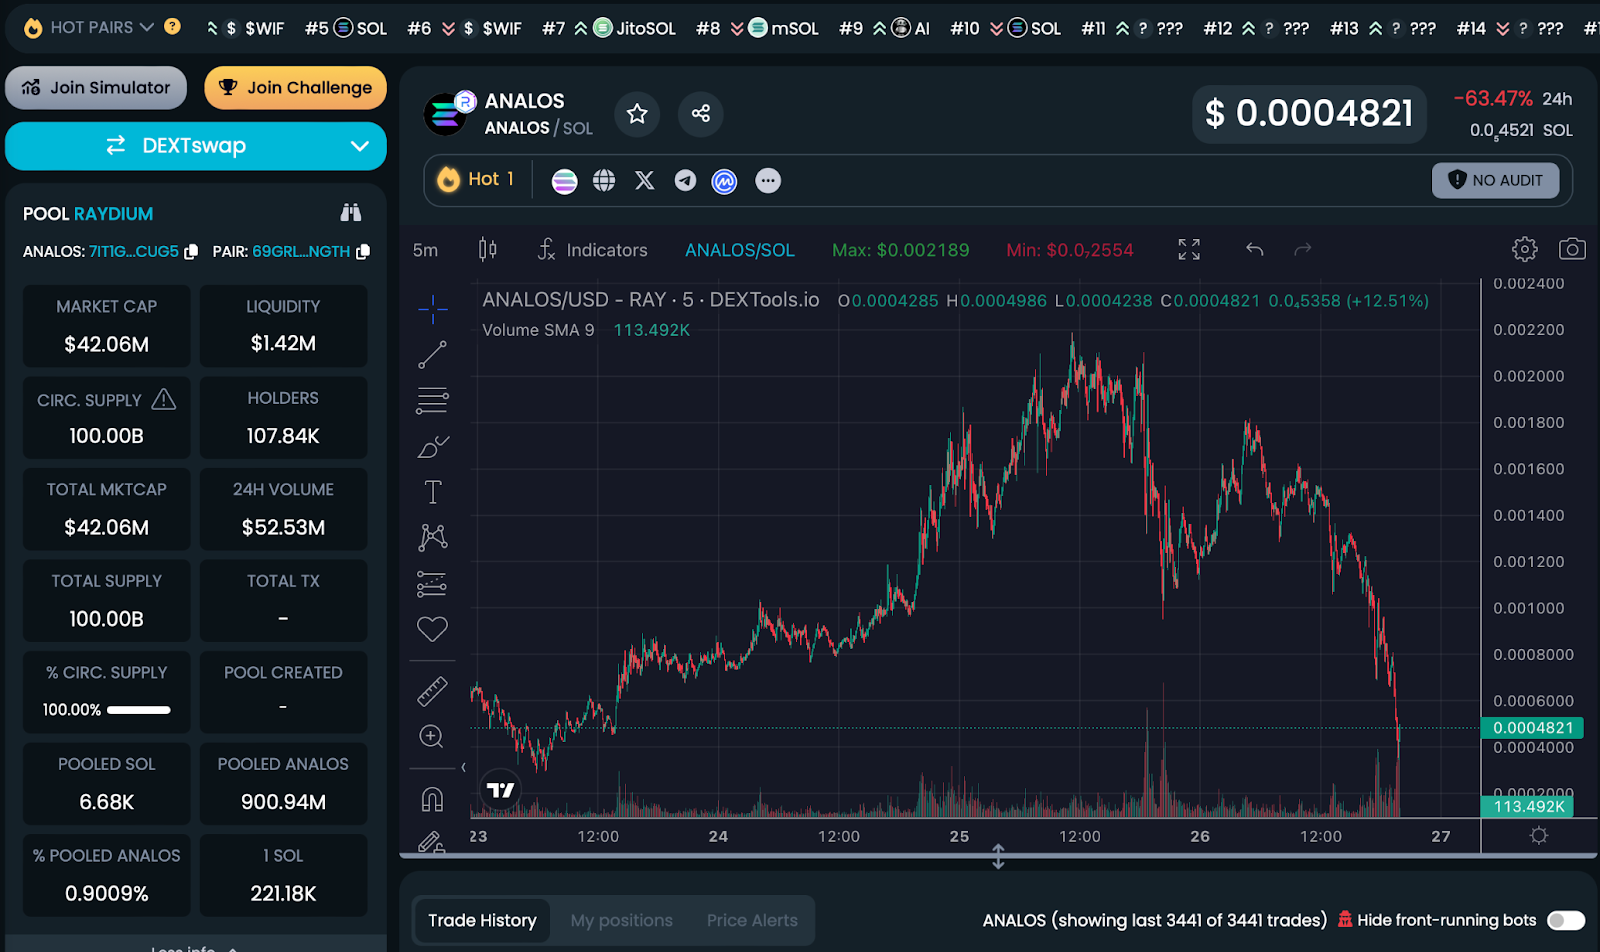Click the LIQUIDITY $1.42M card

284,326
